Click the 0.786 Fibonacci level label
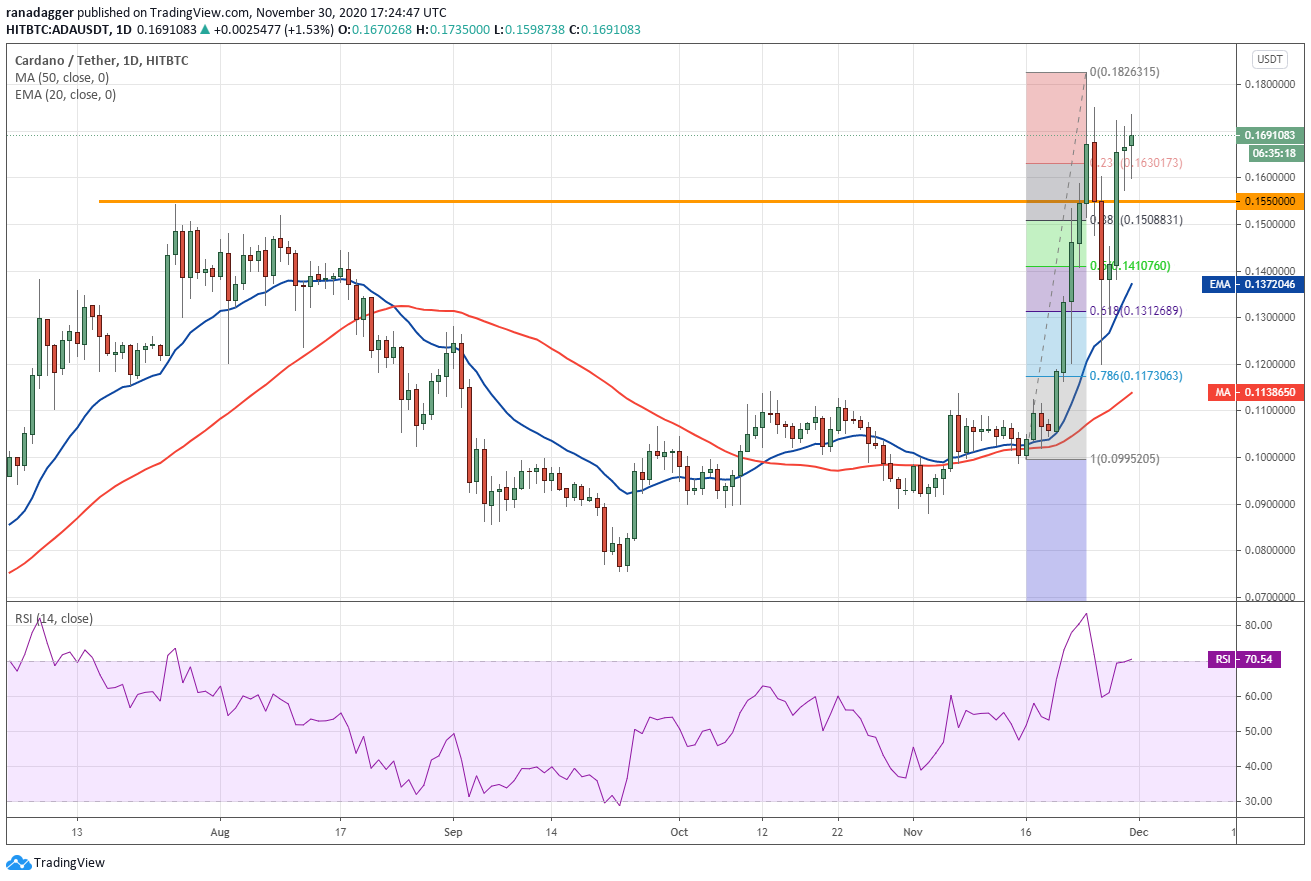This screenshot has width=1311, height=881. [1135, 376]
